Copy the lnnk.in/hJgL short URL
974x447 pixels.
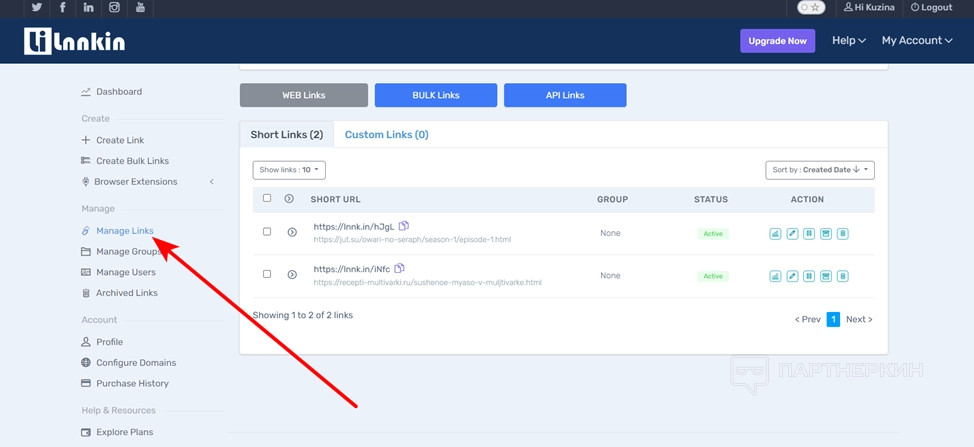tap(404, 225)
